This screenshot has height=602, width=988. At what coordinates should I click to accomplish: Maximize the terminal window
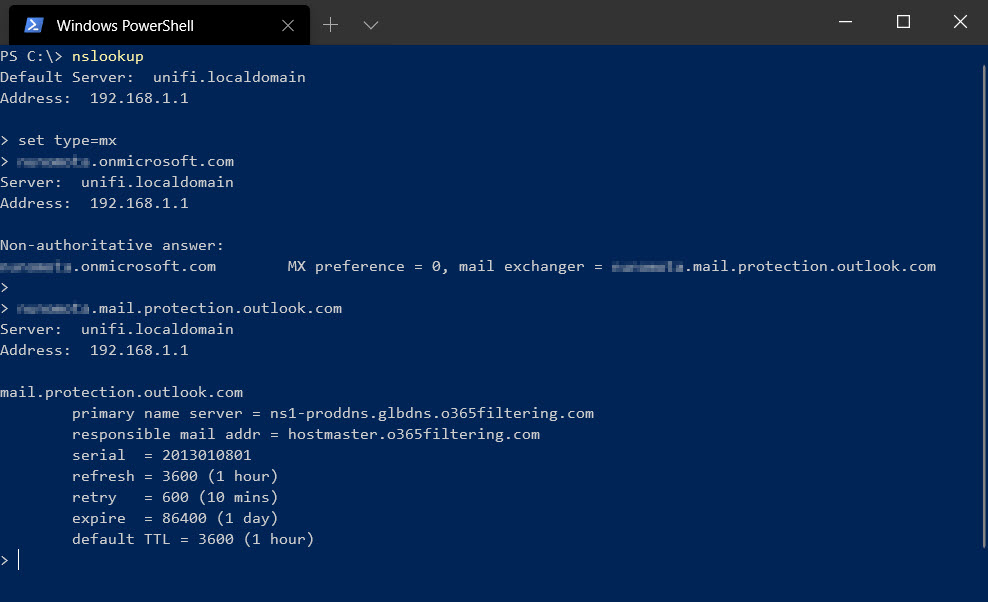902,21
